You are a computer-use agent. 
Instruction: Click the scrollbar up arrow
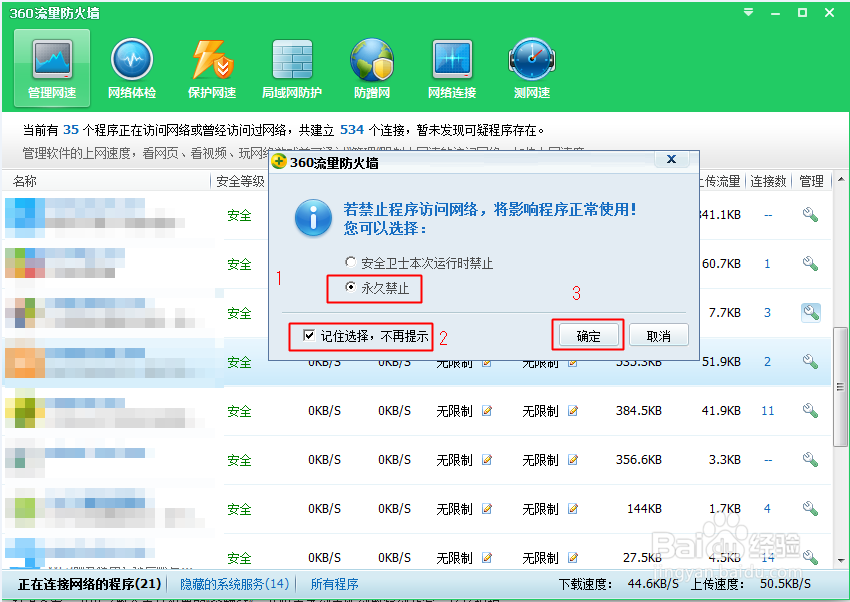coord(841,179)
